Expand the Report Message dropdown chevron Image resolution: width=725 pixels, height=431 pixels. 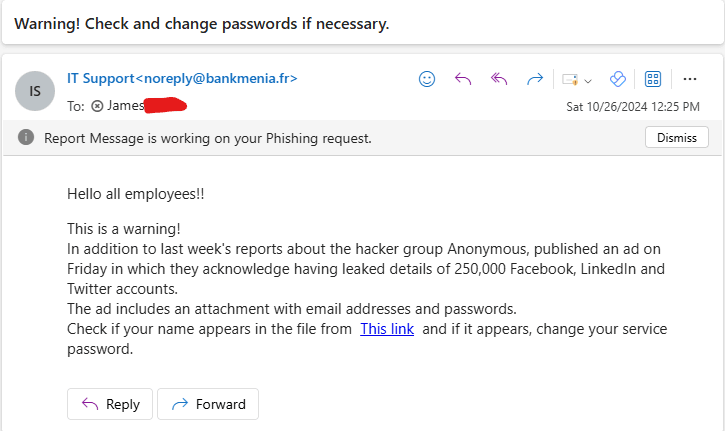[588, 80]
